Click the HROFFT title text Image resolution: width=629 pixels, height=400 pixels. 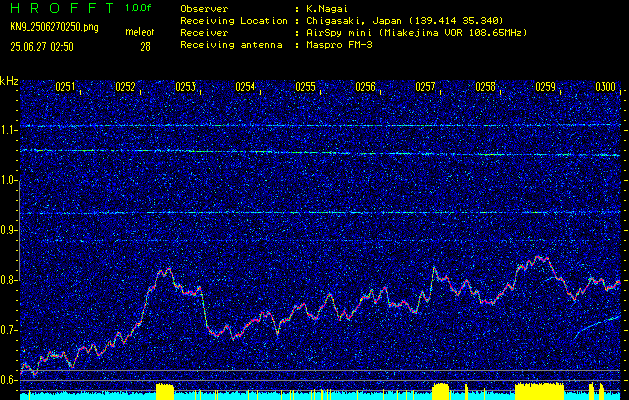(62, 8)
